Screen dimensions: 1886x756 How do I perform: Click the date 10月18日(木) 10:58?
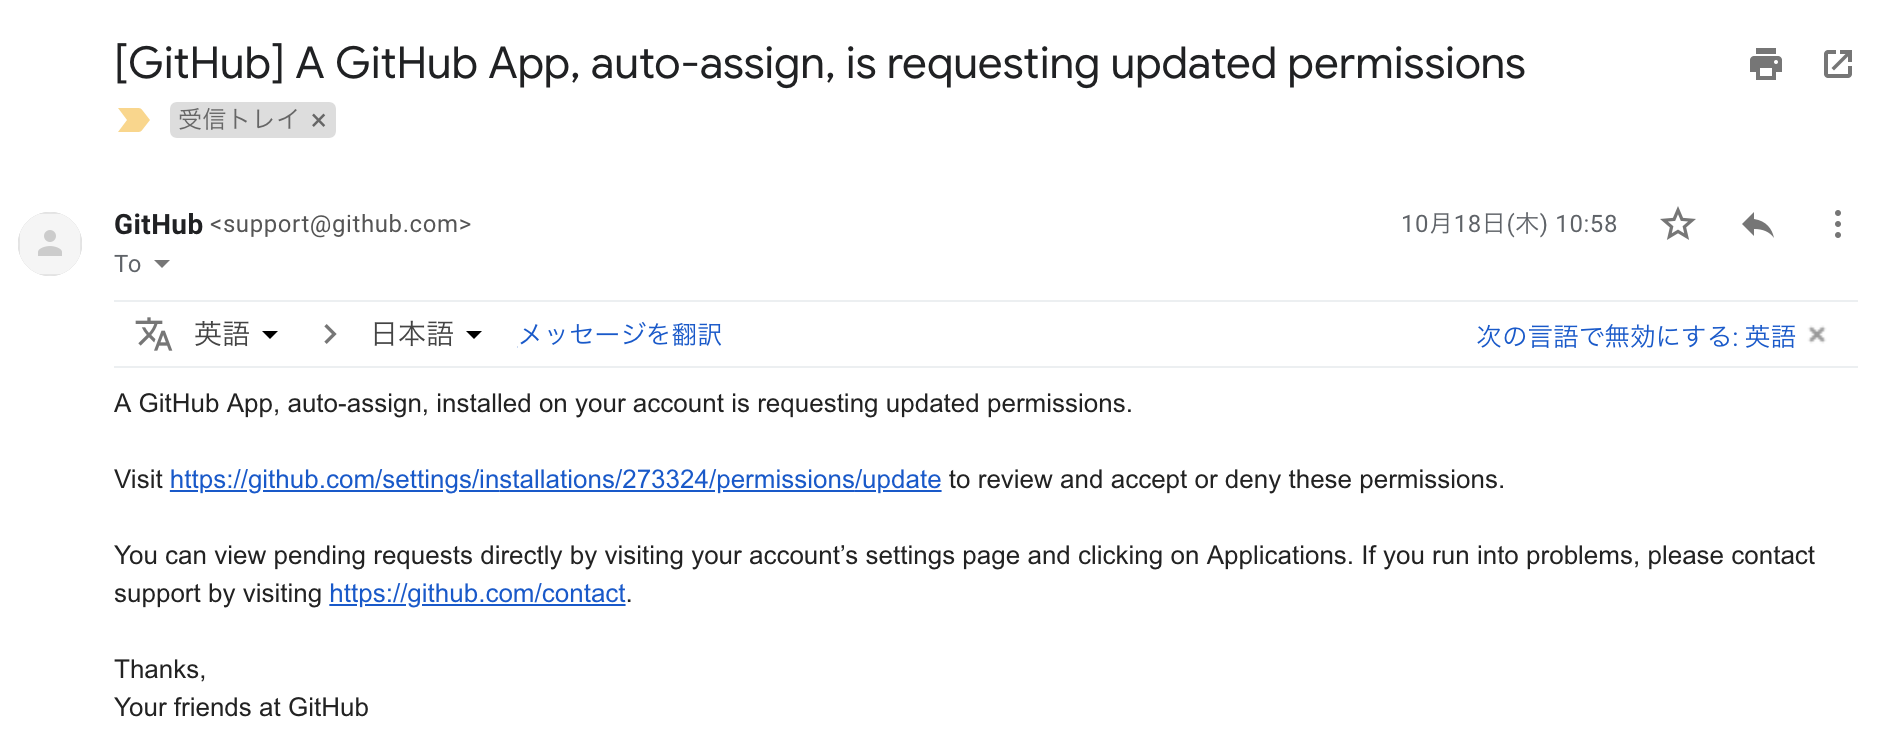1509,224
